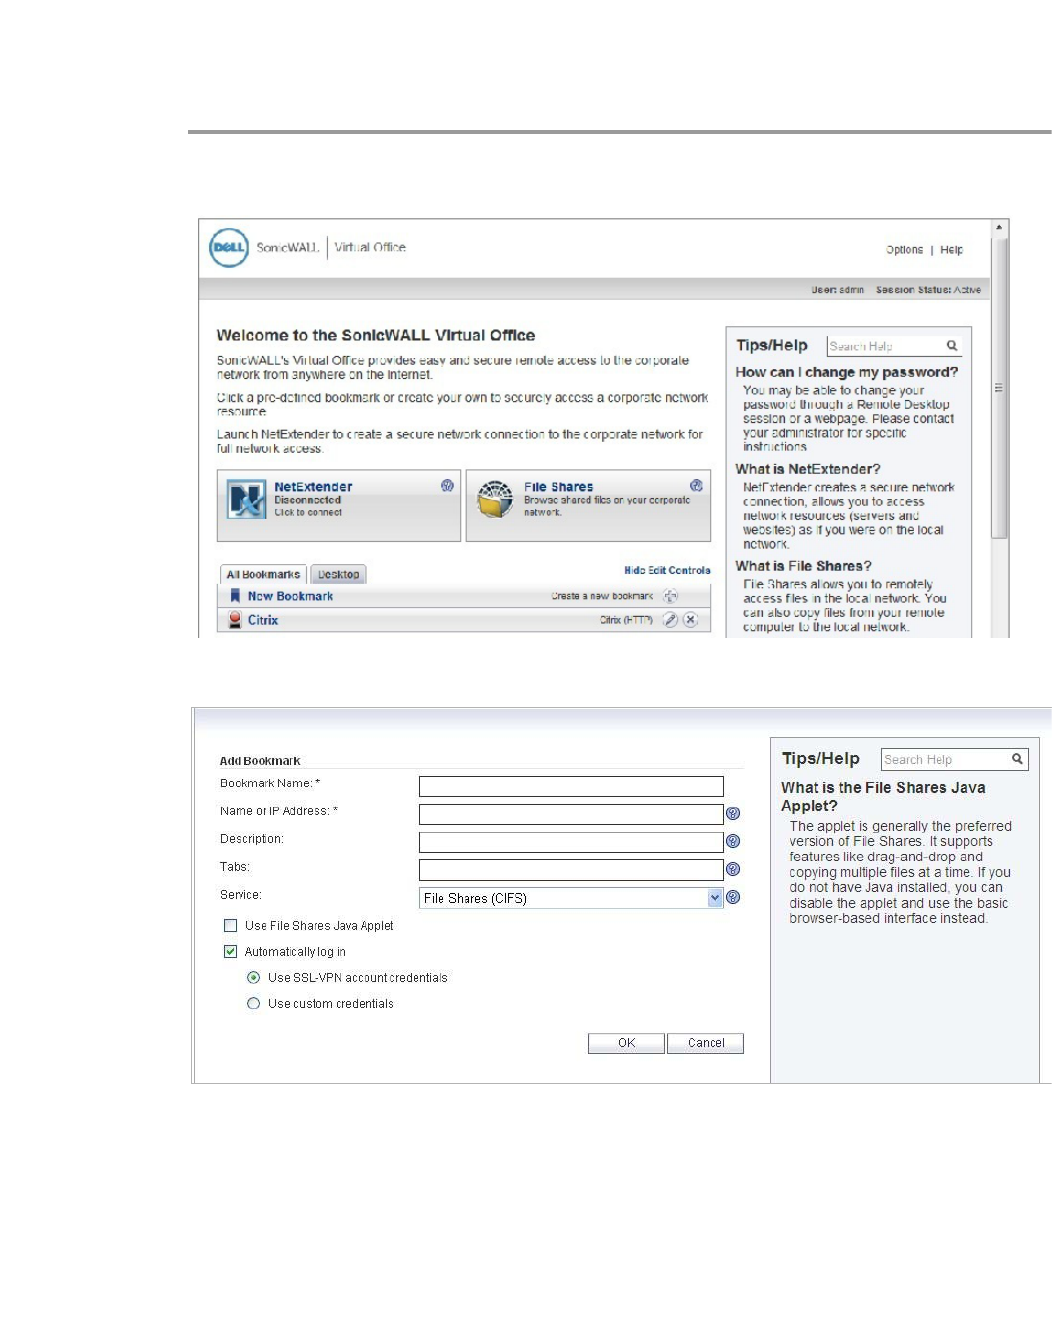
Task: Open the Service File Shares (CIFS) dropdown
Action: pos(571,898)
